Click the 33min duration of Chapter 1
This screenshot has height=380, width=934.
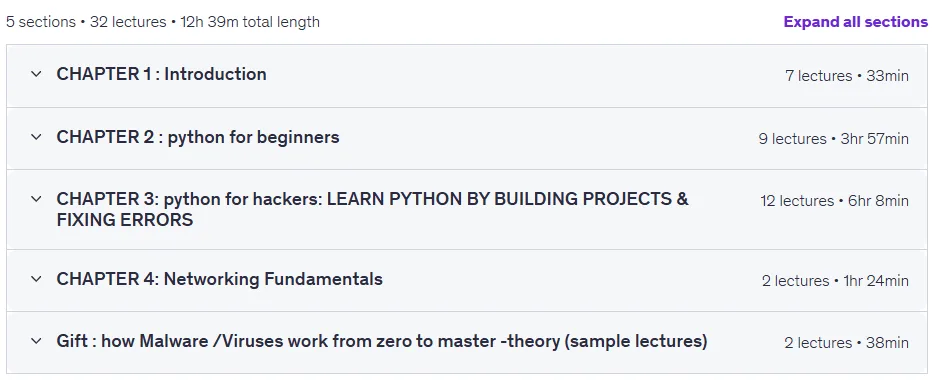click(x=888, y=76)
